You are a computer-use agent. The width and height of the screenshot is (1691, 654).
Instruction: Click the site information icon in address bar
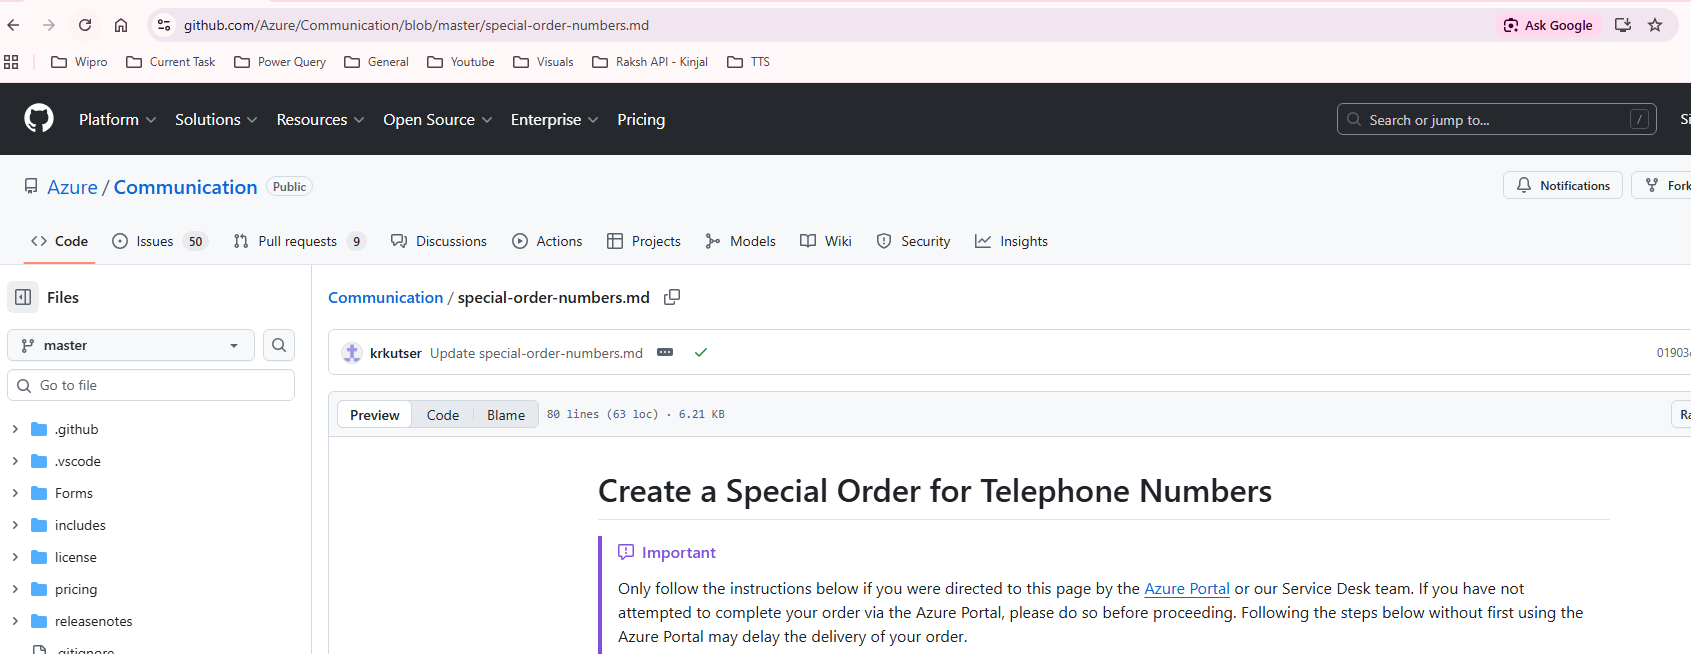click(x=164, y=25)
